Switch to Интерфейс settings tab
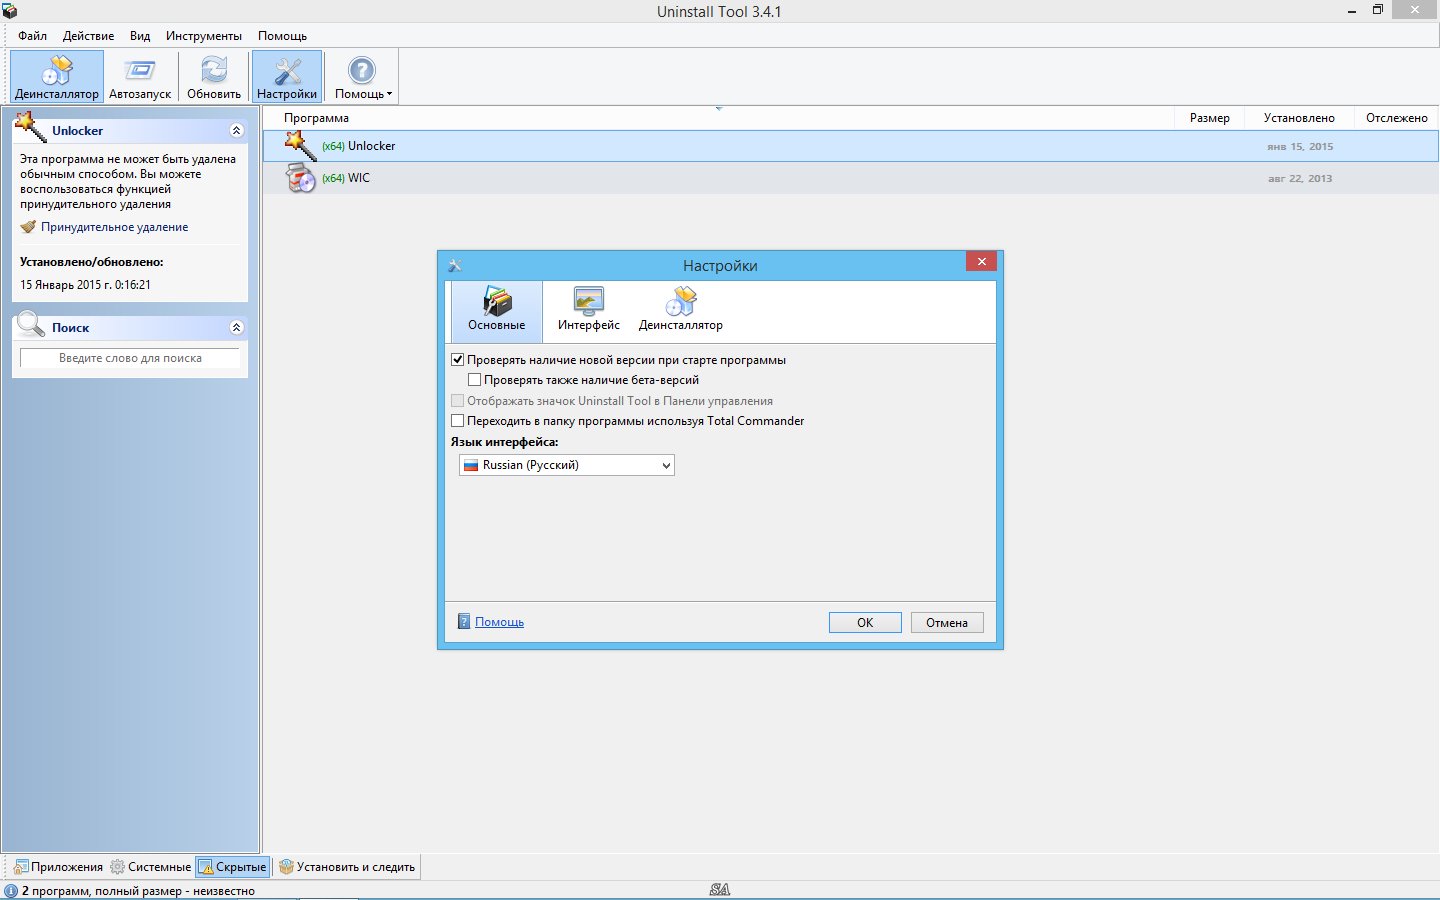1440x900 pixels. coord(589,310)
